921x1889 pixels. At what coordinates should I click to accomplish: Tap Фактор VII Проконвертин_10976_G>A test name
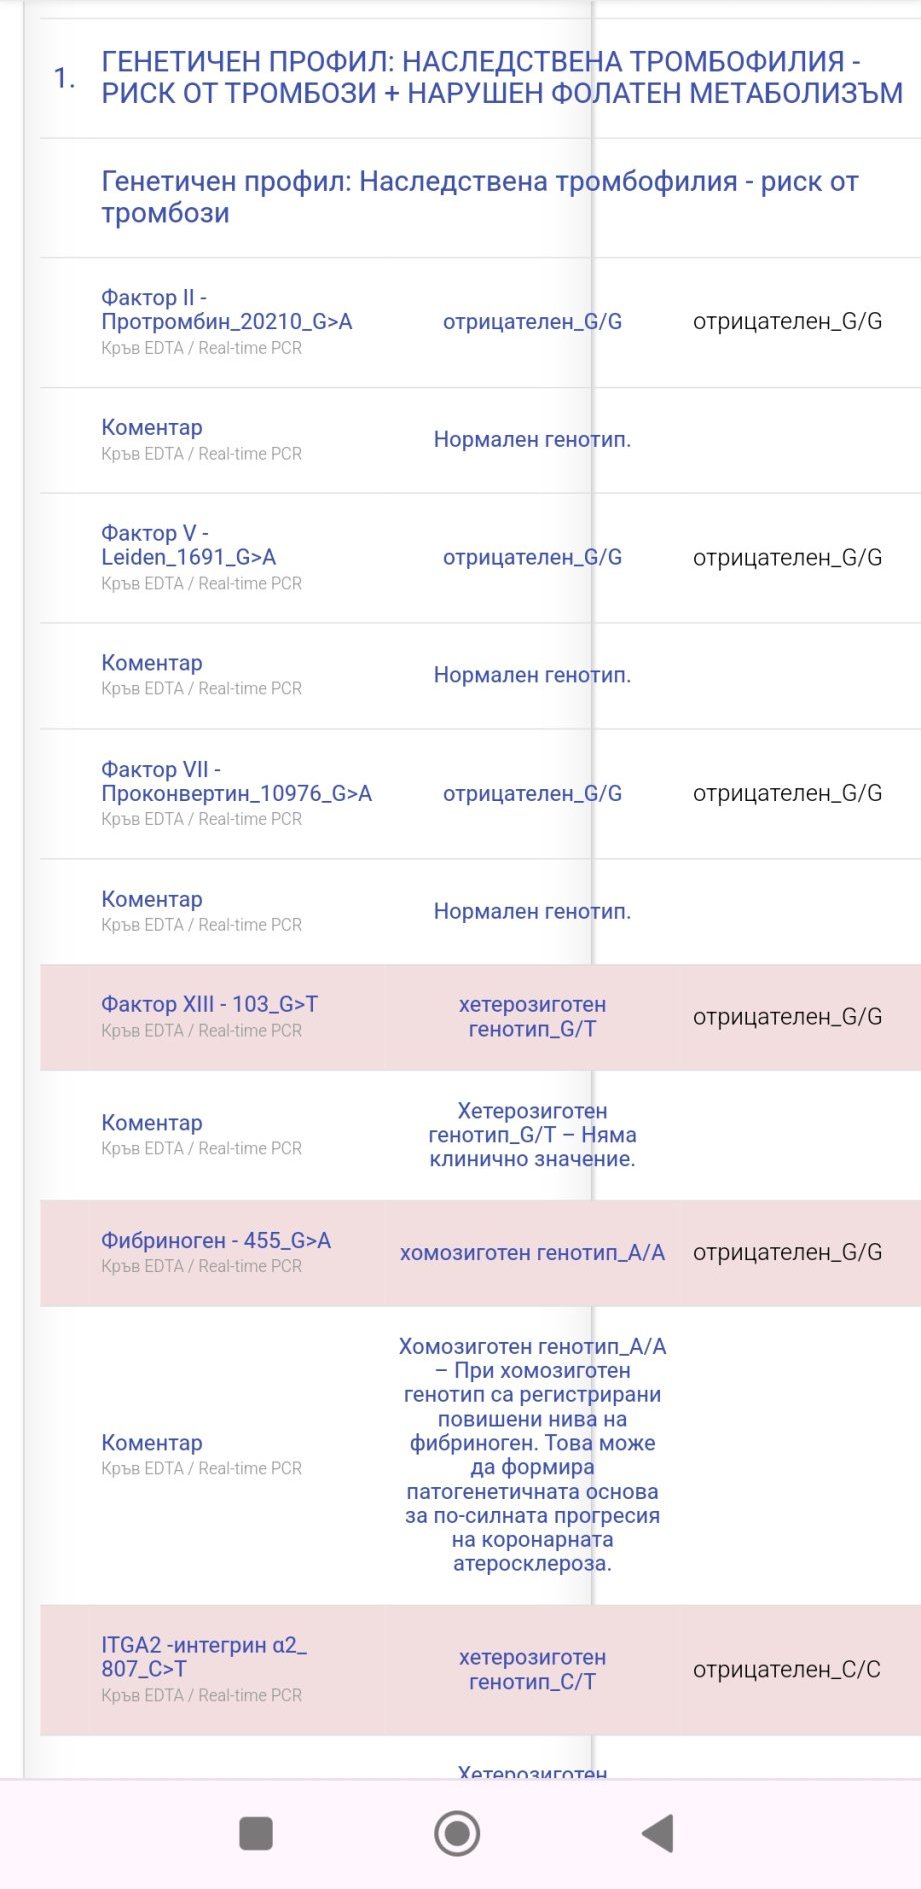236,782
